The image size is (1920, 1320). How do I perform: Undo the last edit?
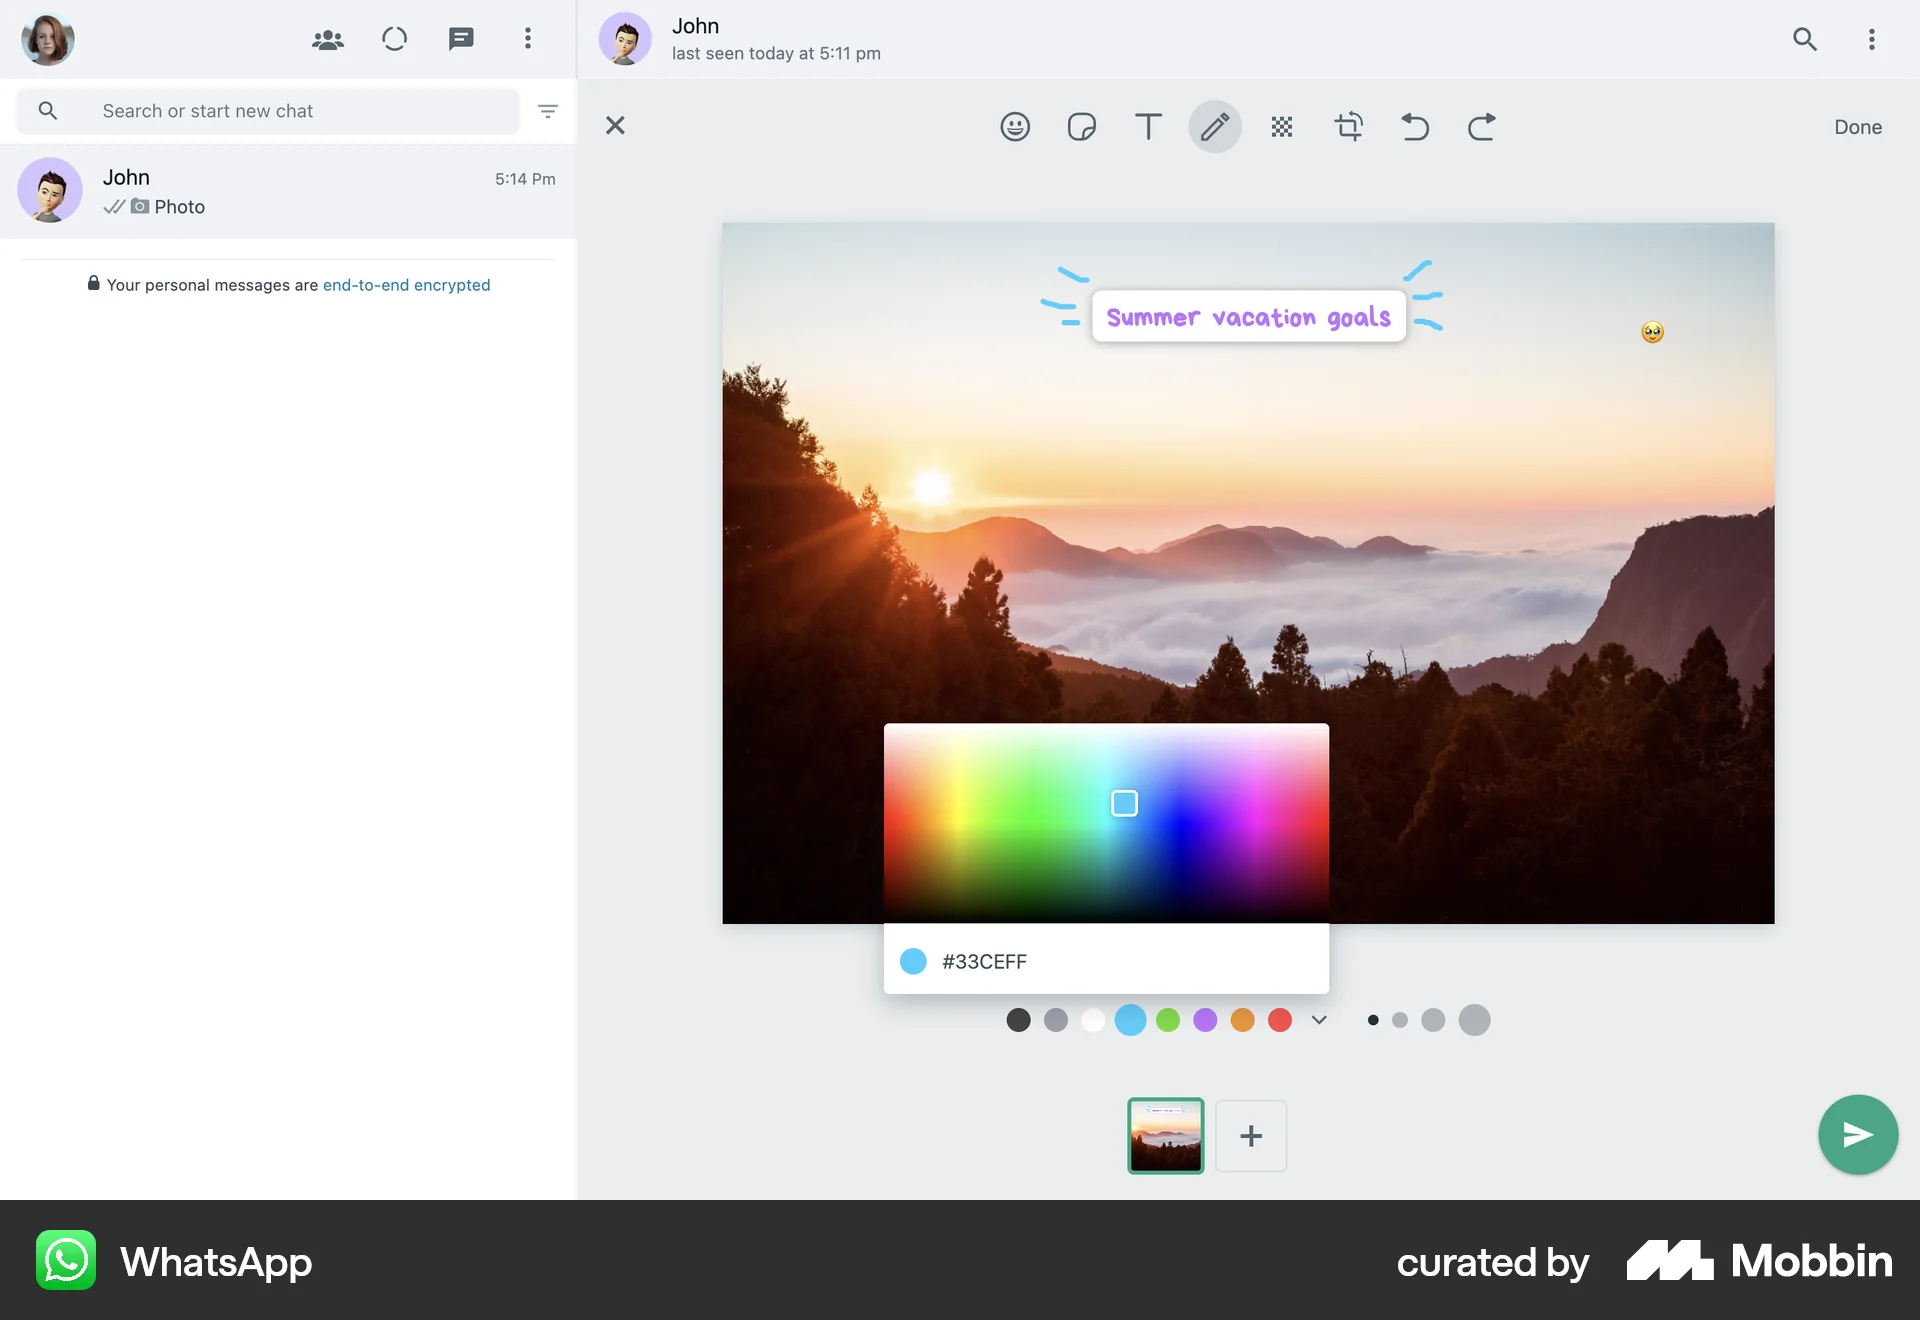coord(1414,126)
